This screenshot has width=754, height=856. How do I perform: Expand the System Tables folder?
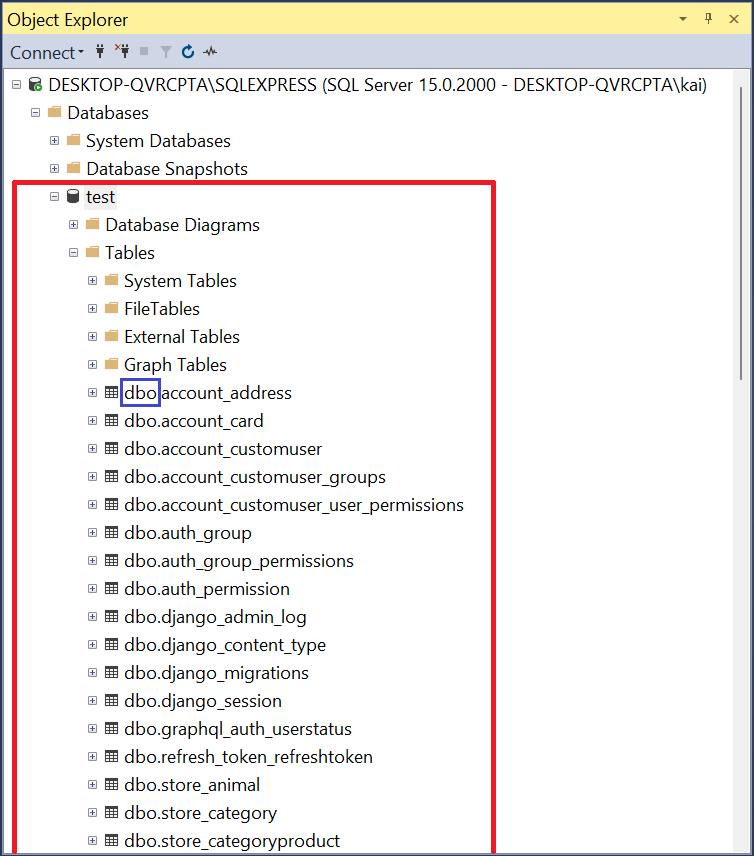pos(93,281)
